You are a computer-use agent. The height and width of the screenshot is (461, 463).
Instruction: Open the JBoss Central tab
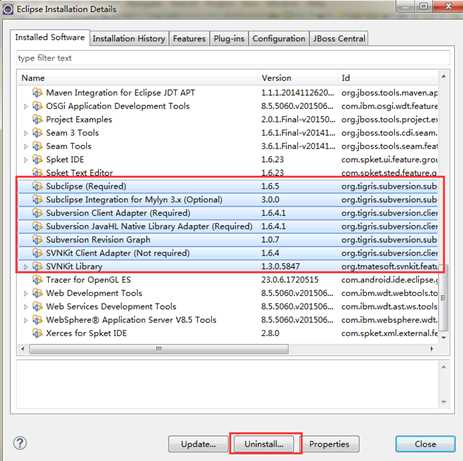[x=339, y=39]
